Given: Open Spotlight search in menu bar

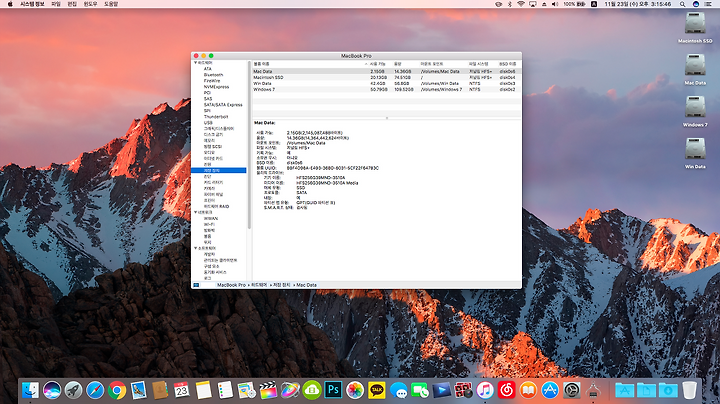Looking at the screenshot, I should pos(683,4).
